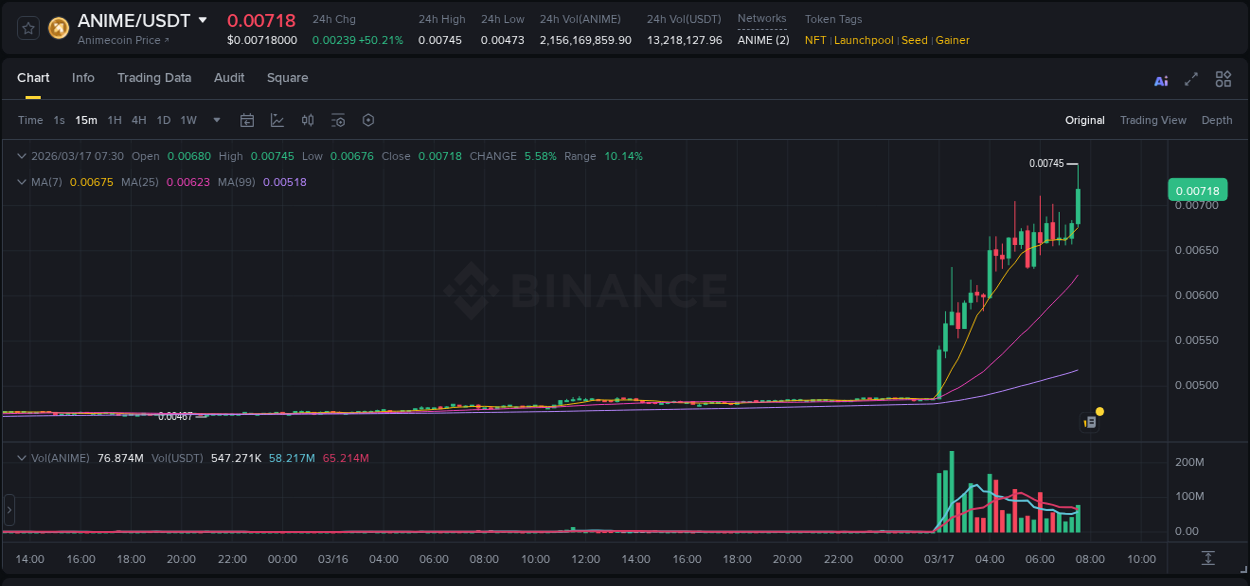This screenshot has height=586, width=1250.
Task: Collapse the MA indicator row
Action: 22,182
